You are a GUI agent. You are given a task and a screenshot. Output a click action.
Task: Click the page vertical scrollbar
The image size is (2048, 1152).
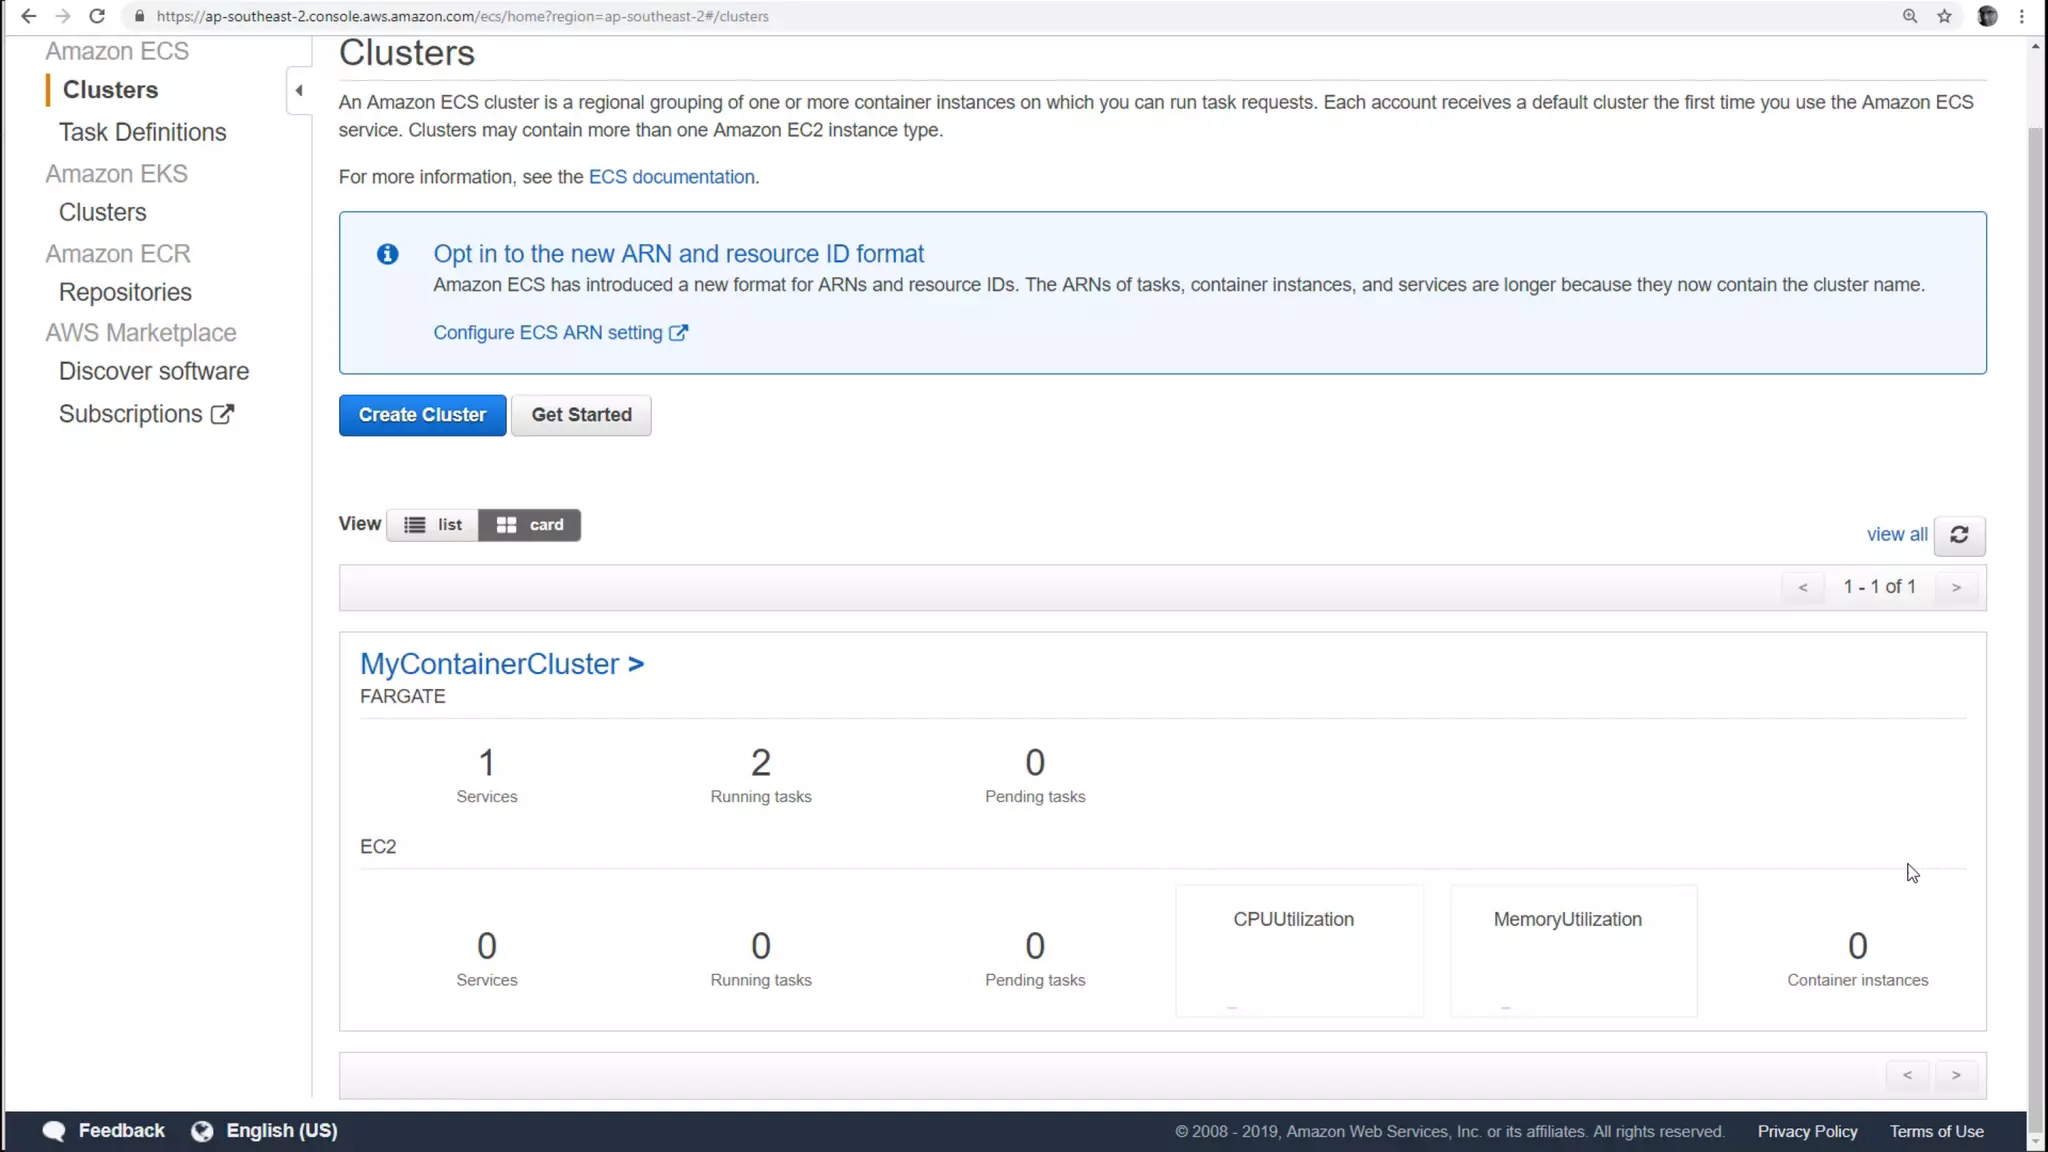pos(2035,600)
